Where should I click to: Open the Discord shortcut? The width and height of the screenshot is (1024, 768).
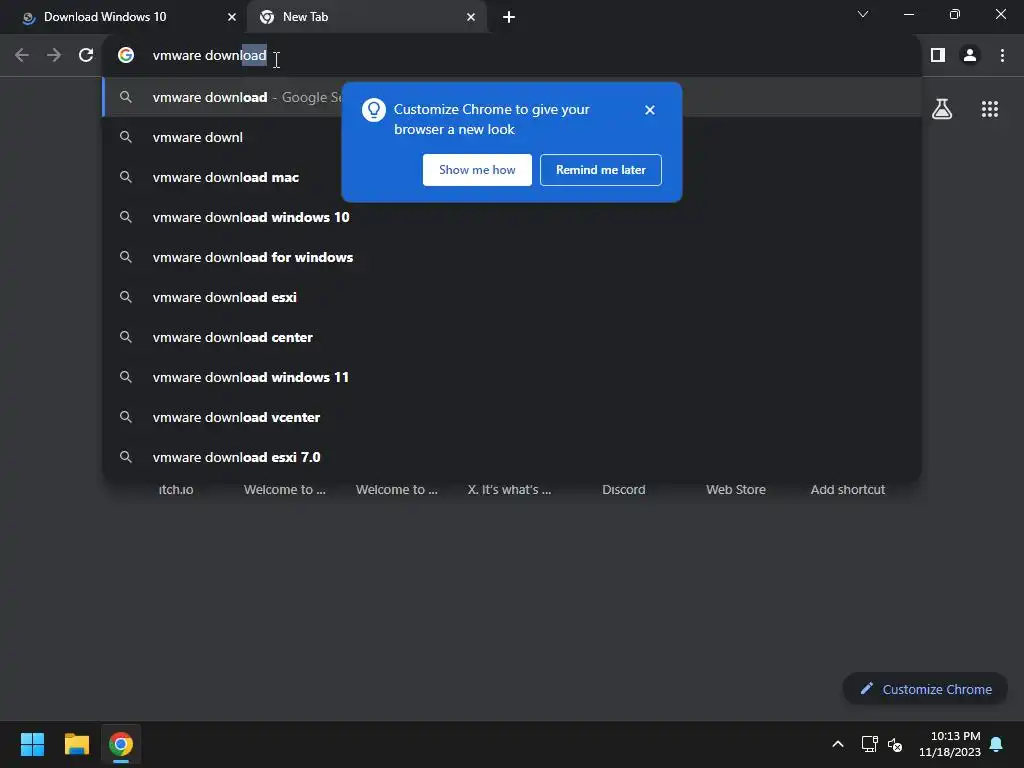(x=624, y=489)
